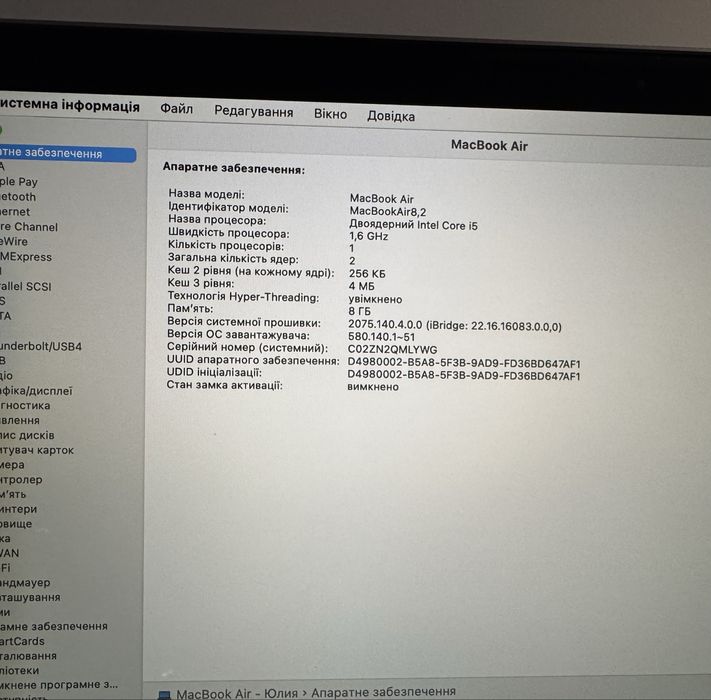Click the OS loader version 580.140.1~51

[x=381, y=337]
